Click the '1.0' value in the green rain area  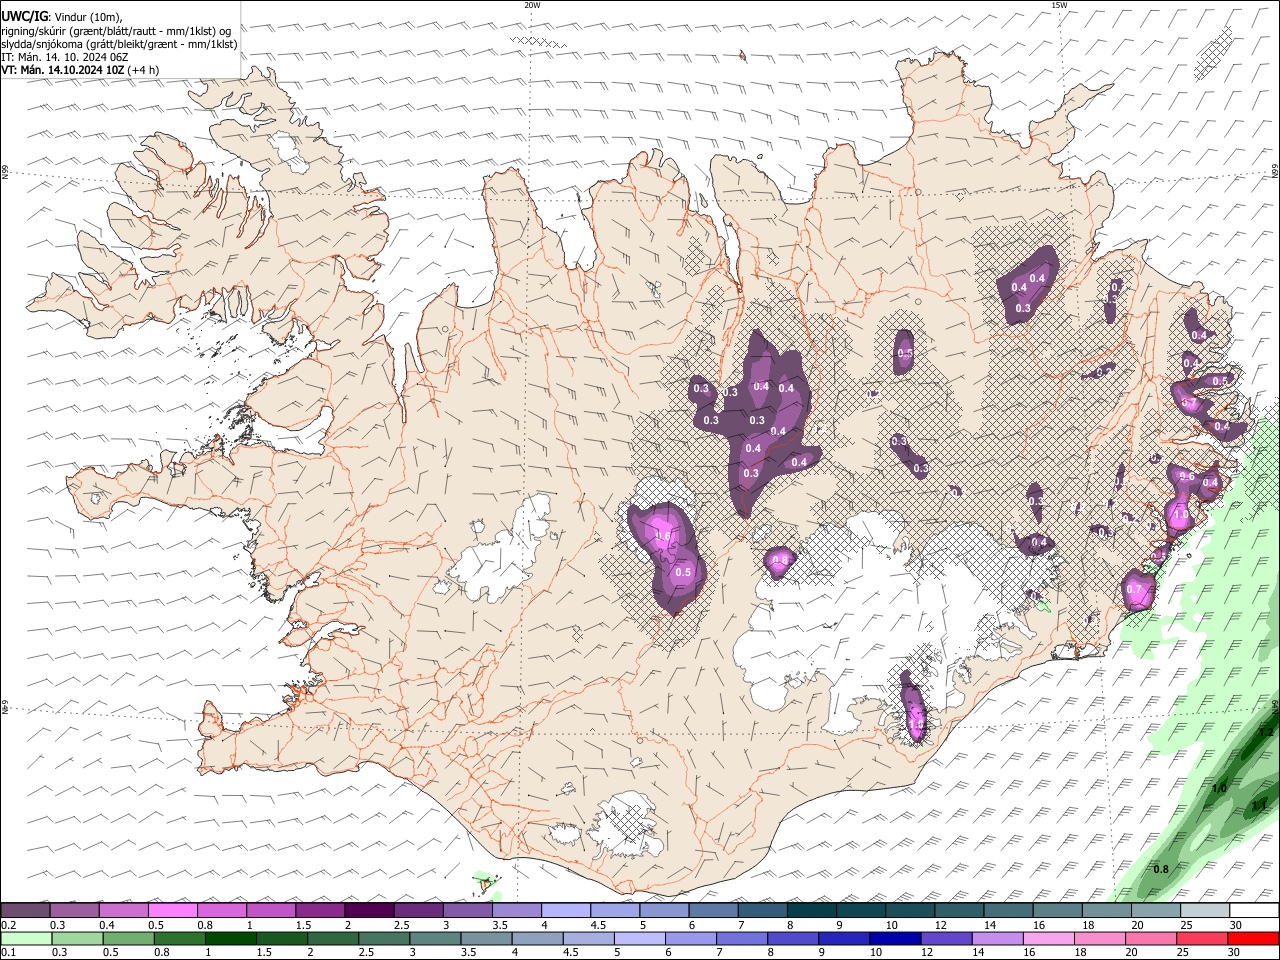point(1219,789)
